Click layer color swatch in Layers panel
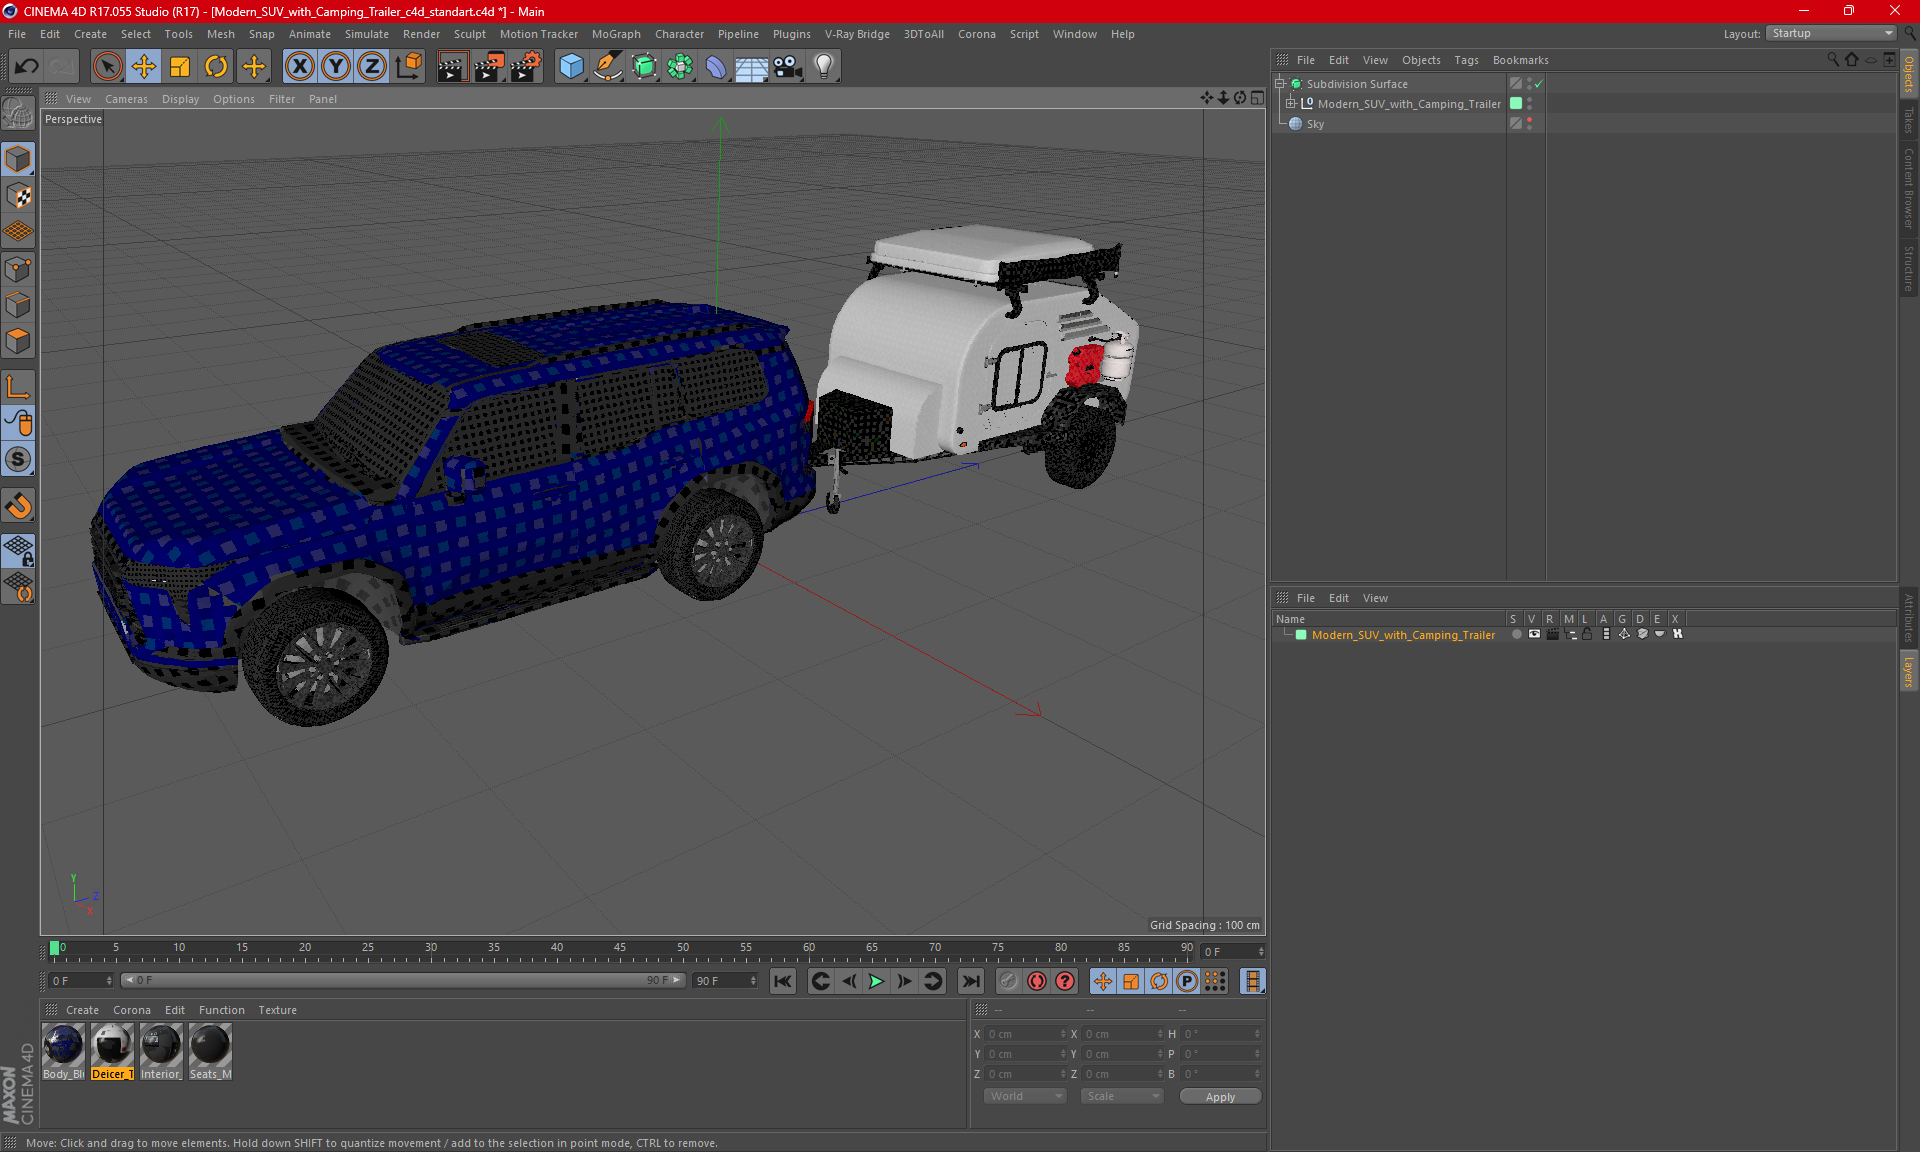 [x=1301, y=635]
